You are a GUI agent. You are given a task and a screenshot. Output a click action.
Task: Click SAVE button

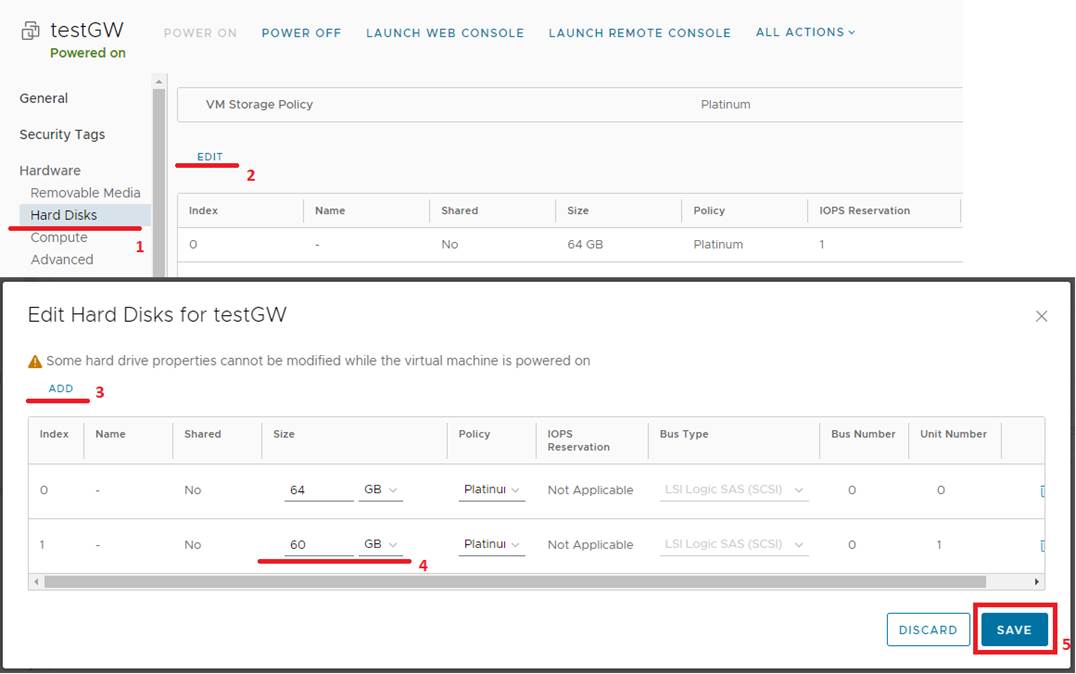(x=1014, y=629)
